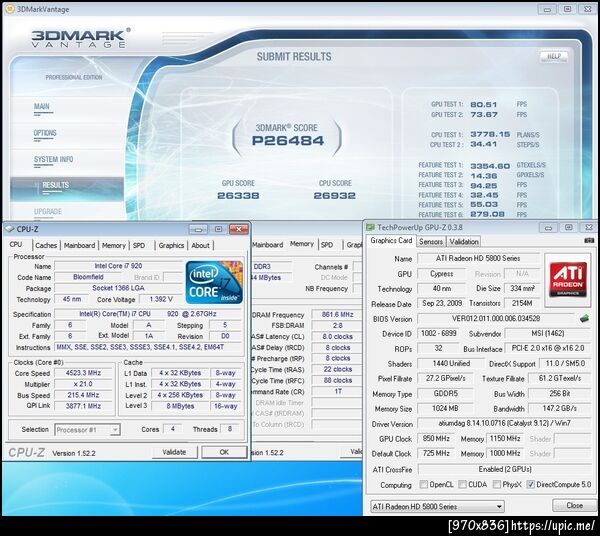The height and width of the screenshot is (536, 600).
Task: Click the GPU-Z title bar icon
Action: (370, 227)
